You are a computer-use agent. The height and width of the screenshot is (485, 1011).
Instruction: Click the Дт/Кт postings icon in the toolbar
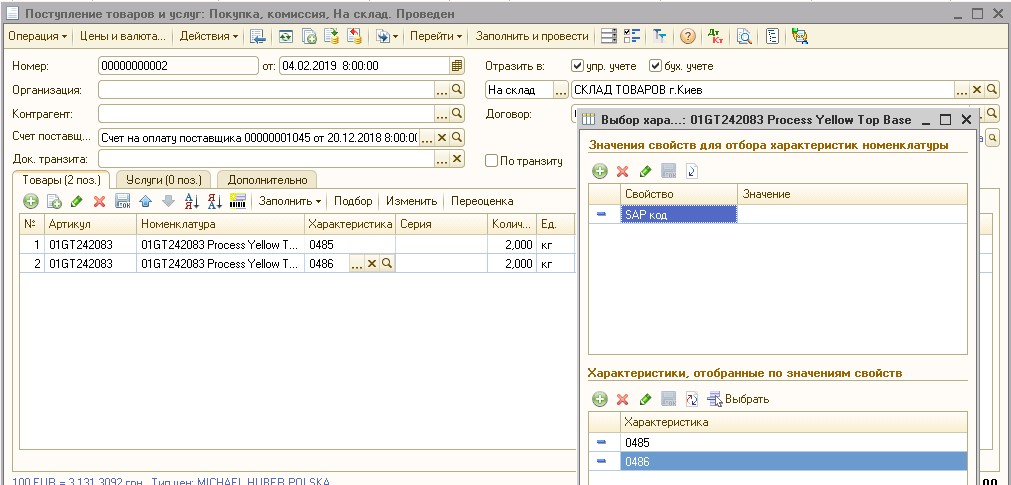click(x=715, y=36)
